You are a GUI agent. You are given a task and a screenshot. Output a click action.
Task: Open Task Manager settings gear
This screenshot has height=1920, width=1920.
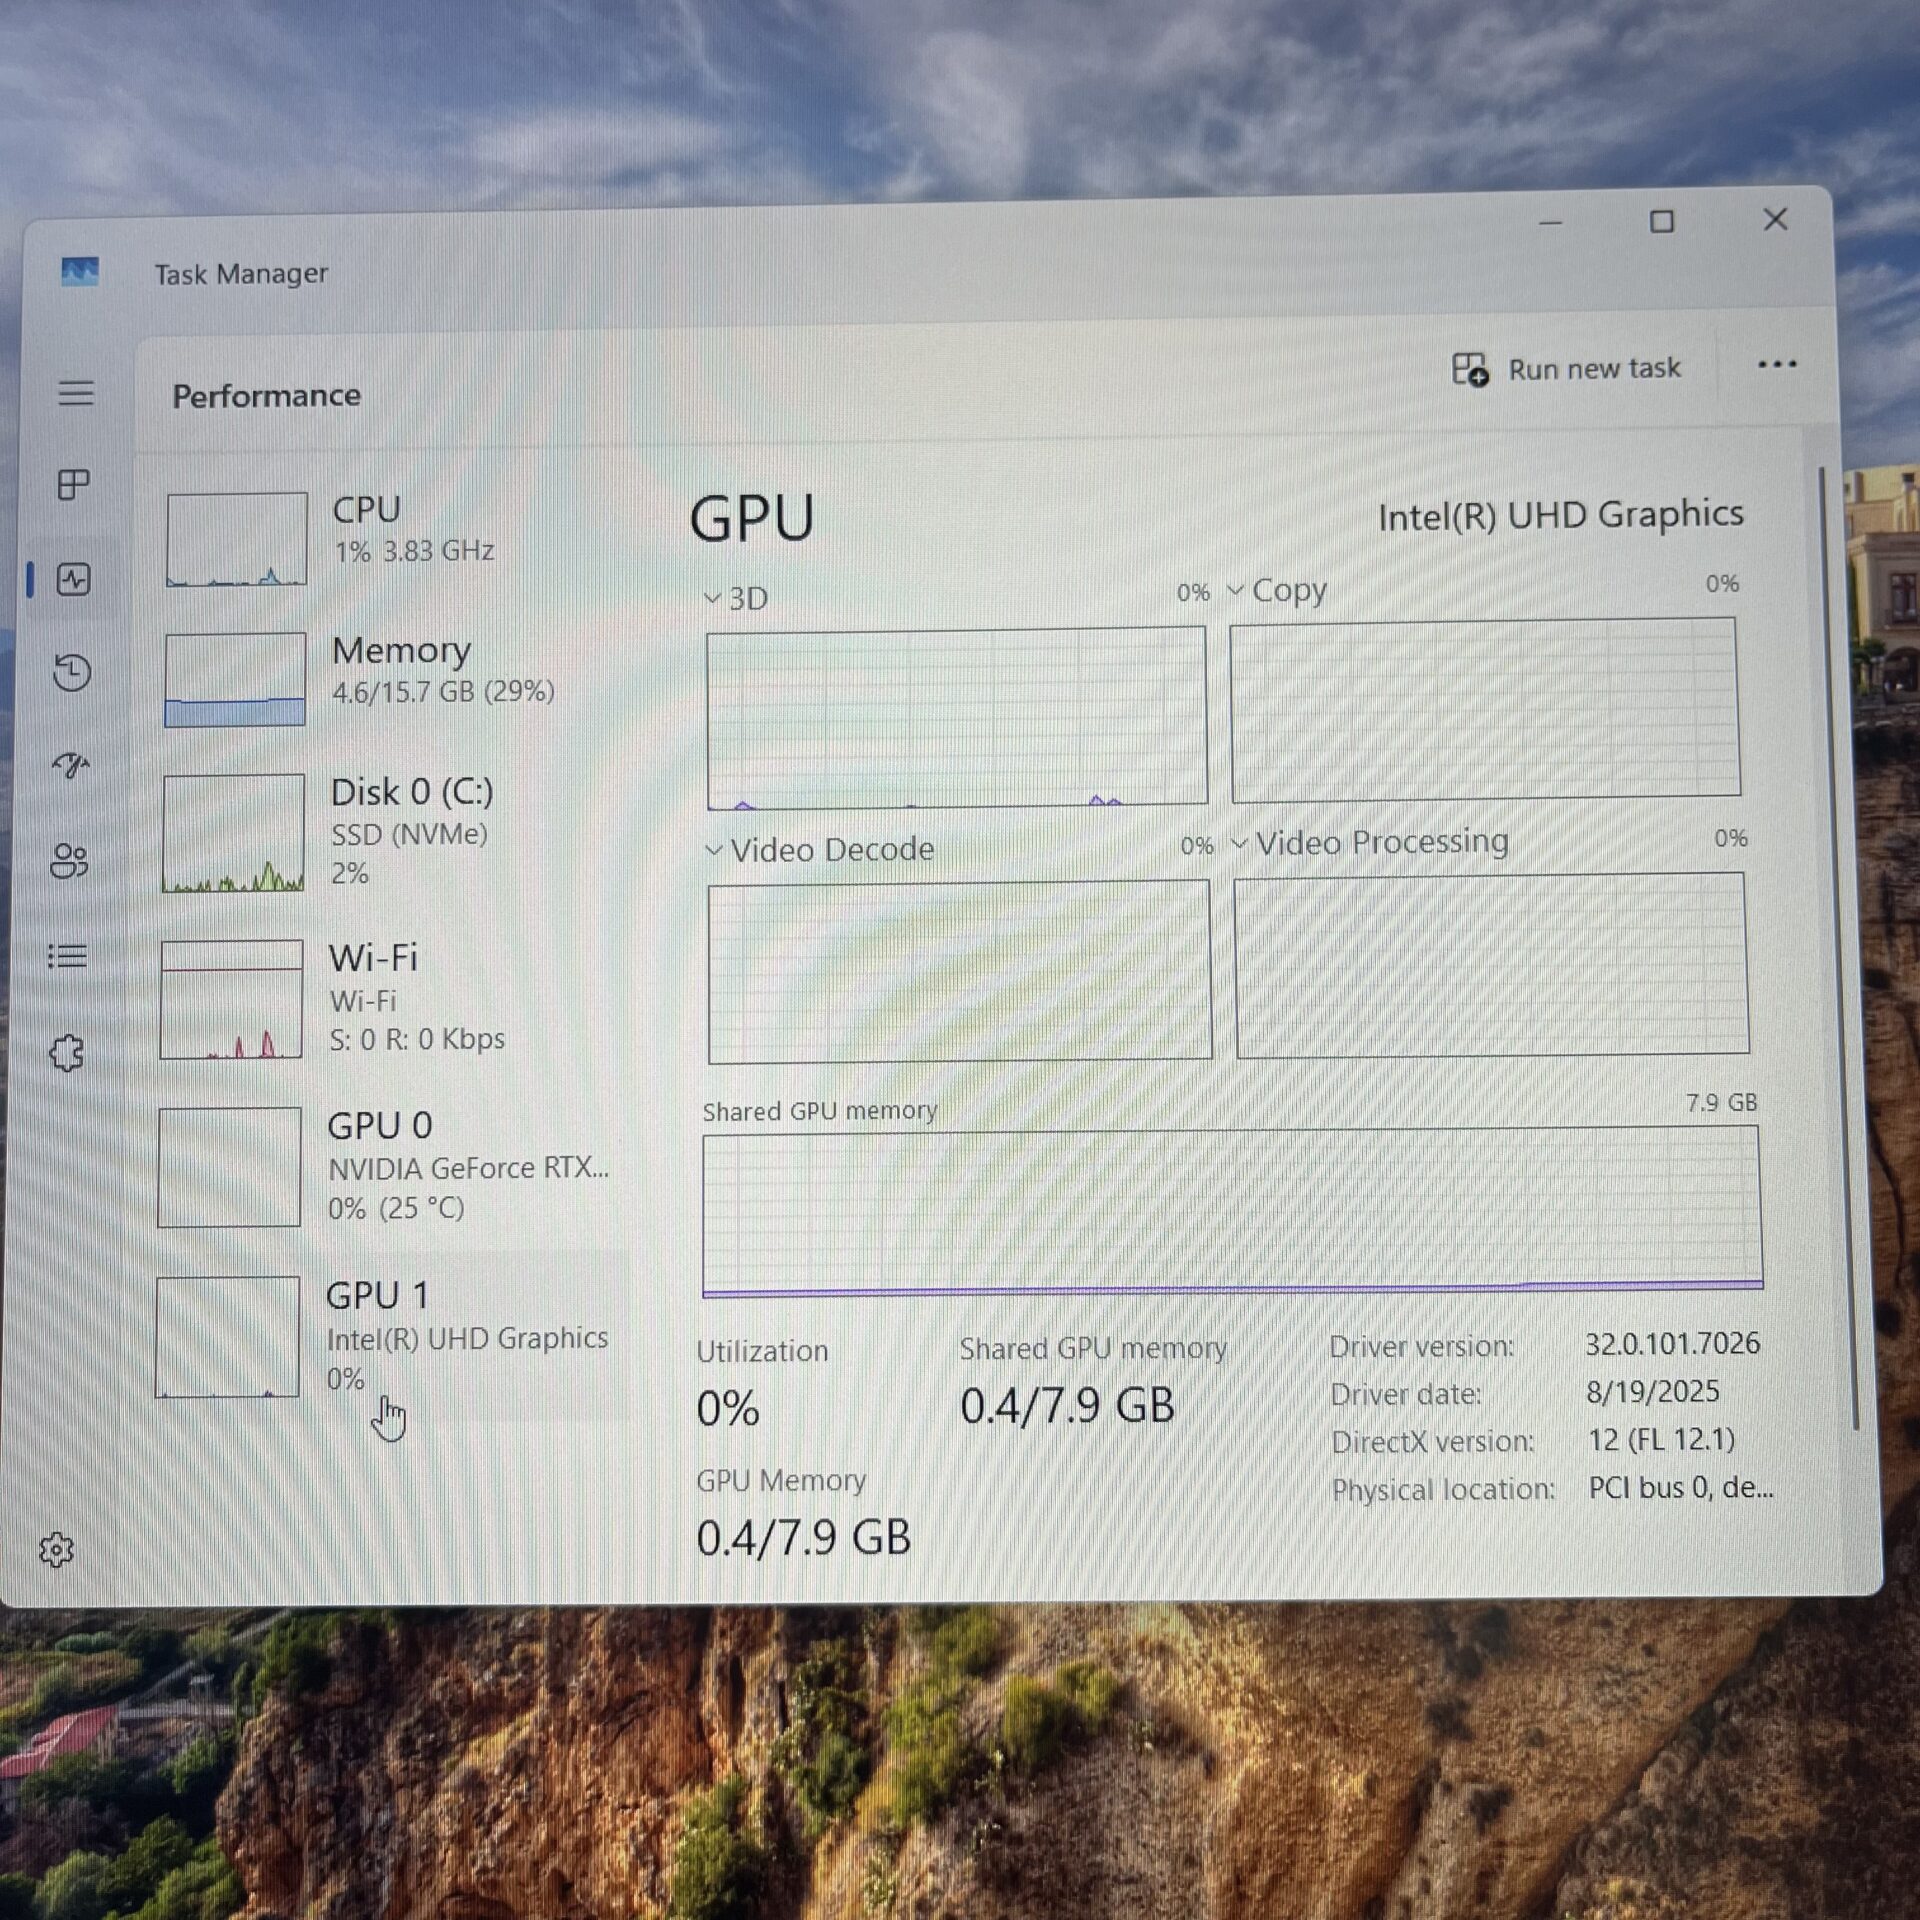pos(57,1550)
